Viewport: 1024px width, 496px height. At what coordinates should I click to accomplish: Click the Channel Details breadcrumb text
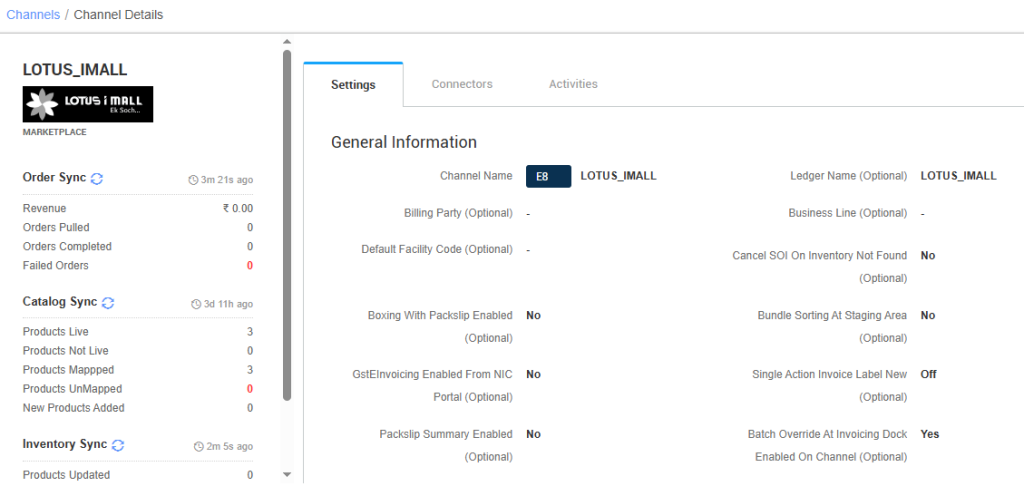click(x=118, y=14)
